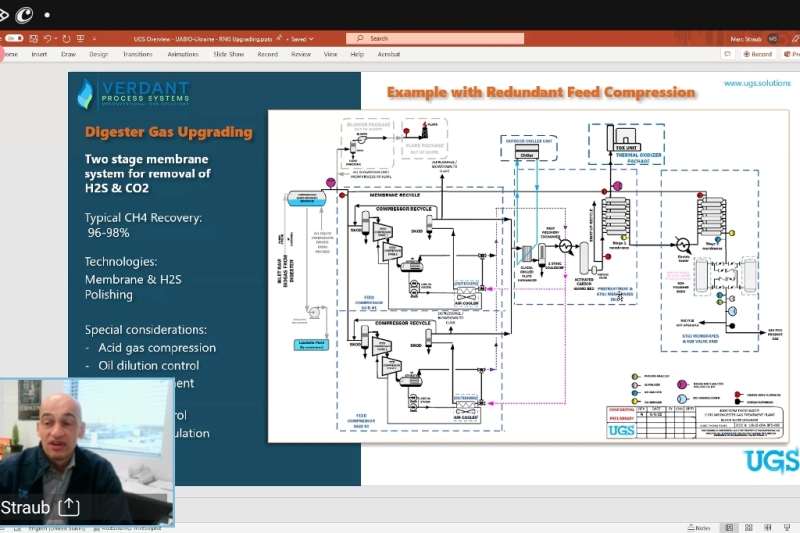800x533 pixels.
Task: Click the www.ugs.solutions link on slide
Action: tap(757, 83)
